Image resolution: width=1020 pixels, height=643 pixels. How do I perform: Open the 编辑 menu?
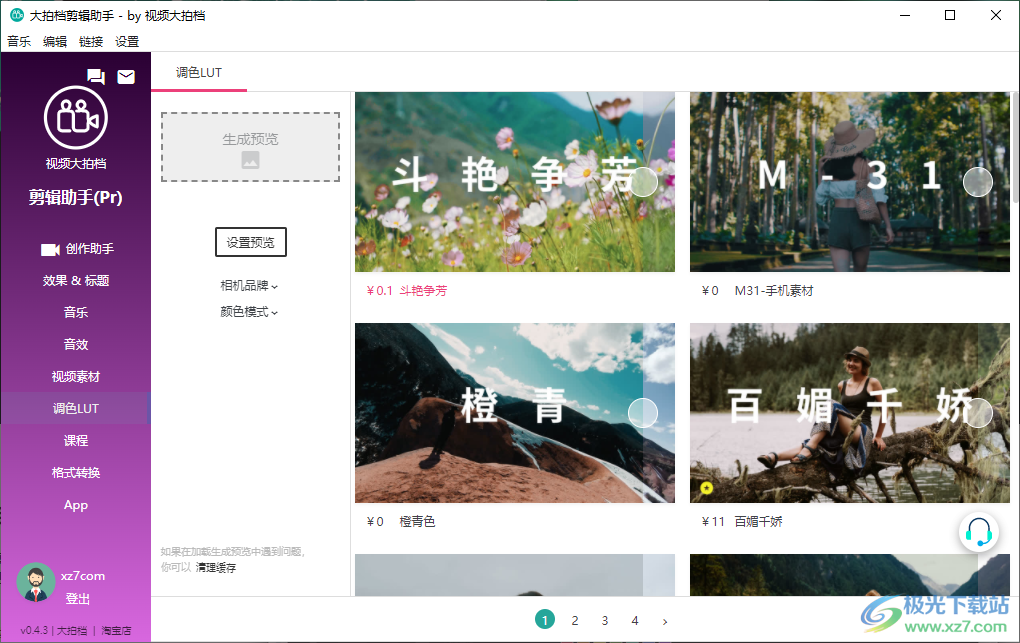point(55,42)
